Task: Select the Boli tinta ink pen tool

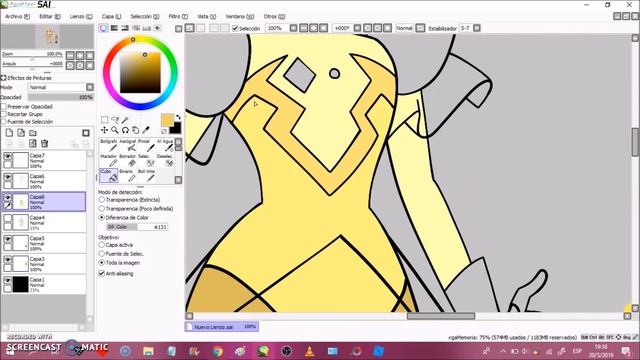Action: click(x=146, y=176)
